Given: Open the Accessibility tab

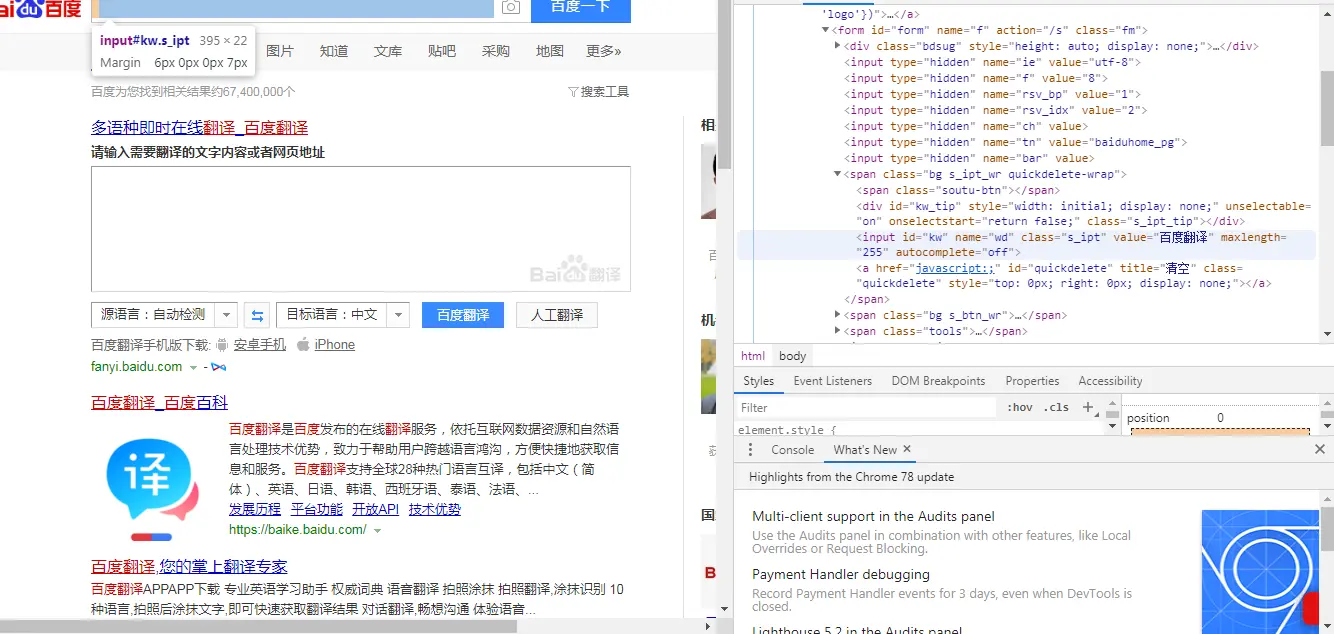Looking at the screenshot, I should [x=1110, y=381].
